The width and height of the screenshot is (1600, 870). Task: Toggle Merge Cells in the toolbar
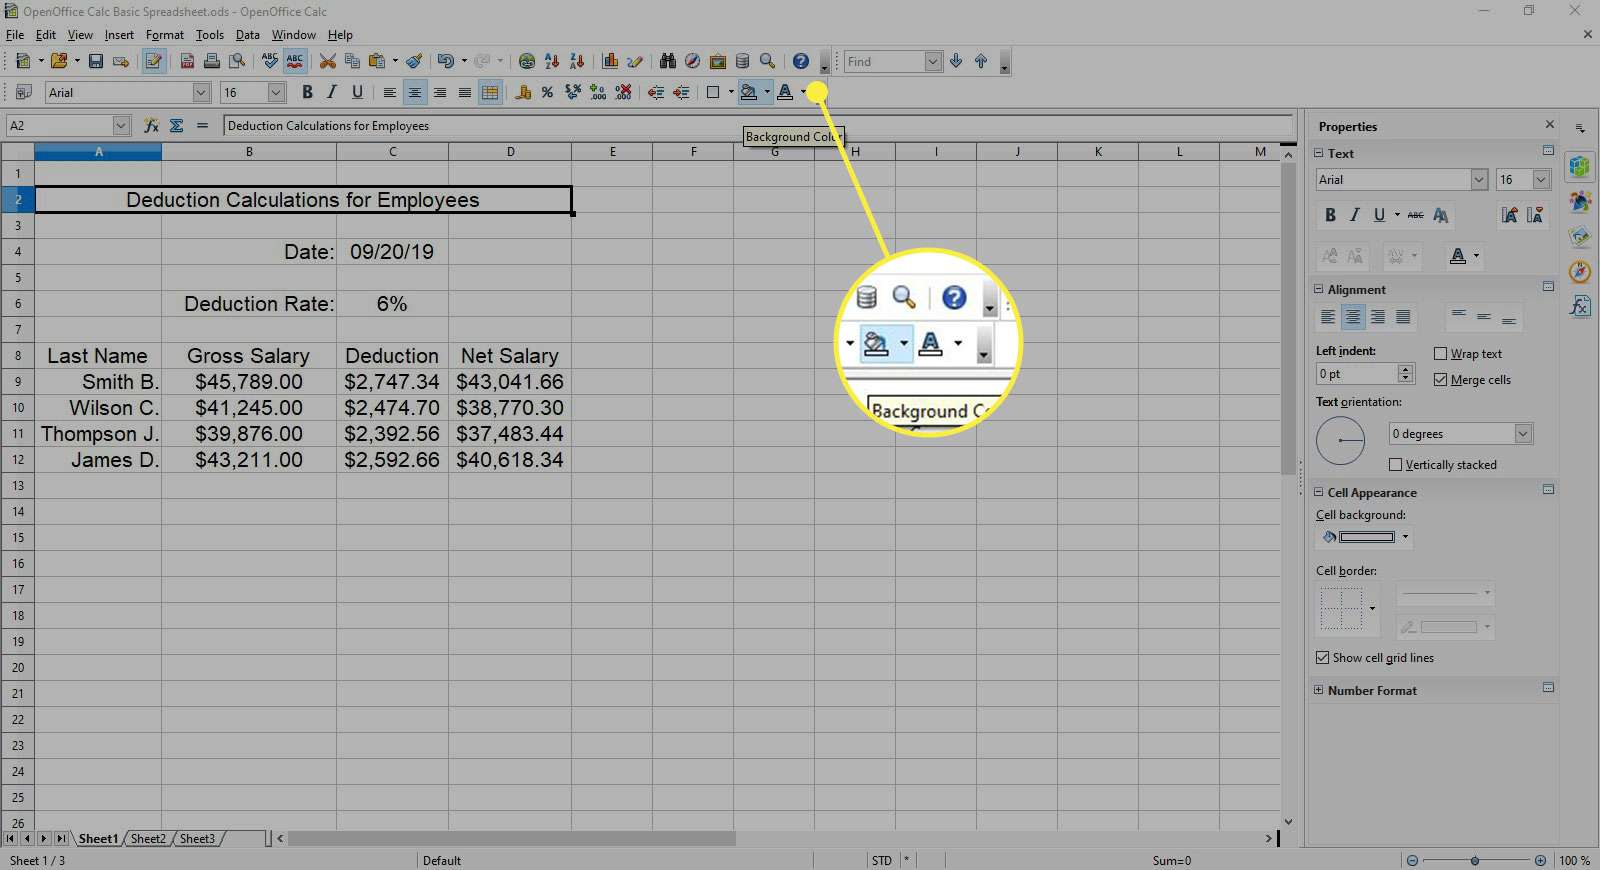click(x=490, y=92)
